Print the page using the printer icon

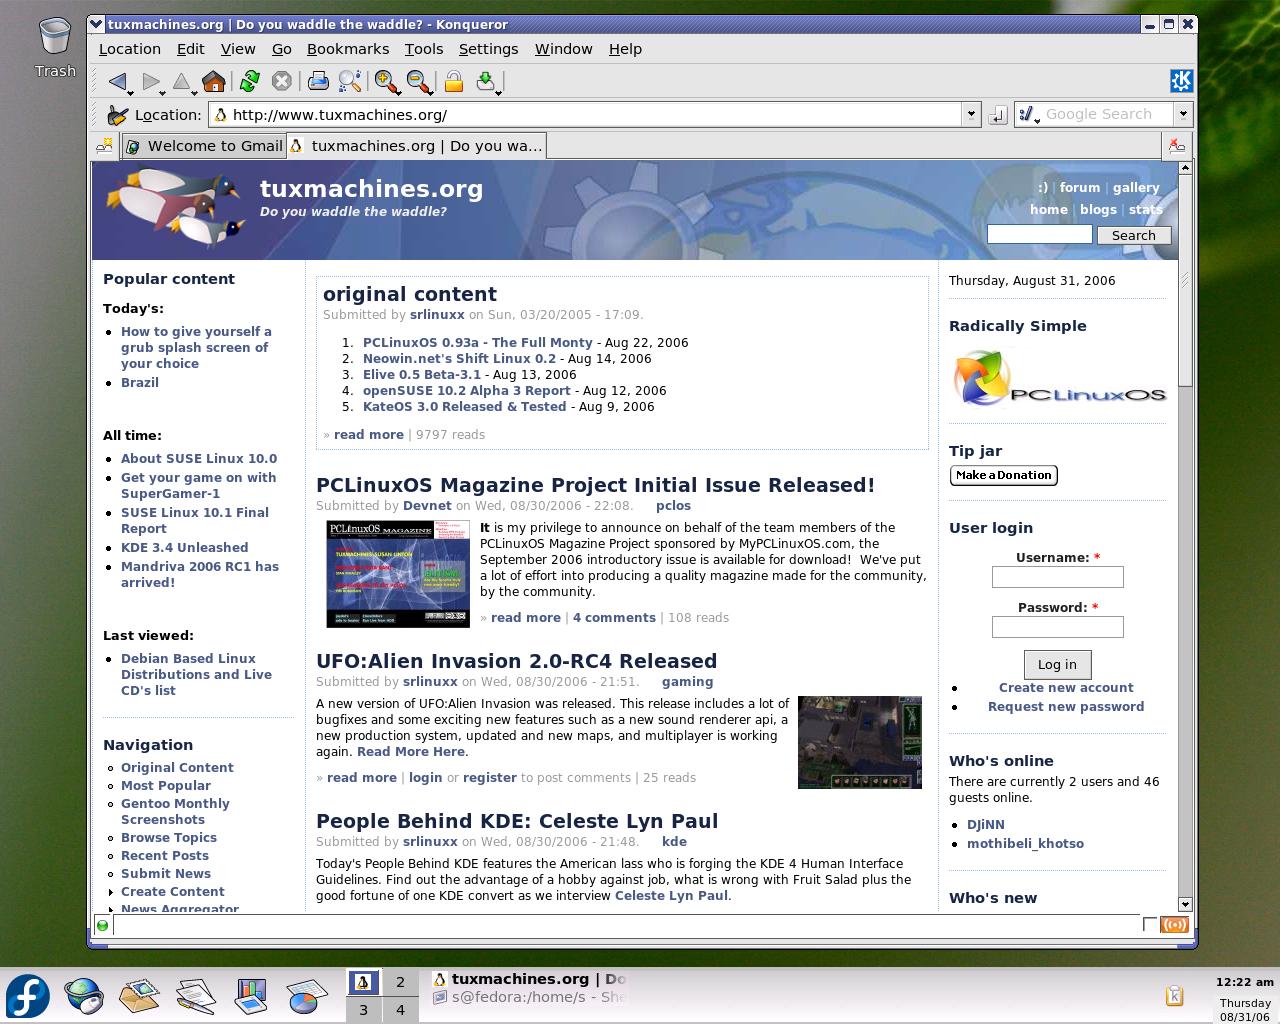(318, 82)
